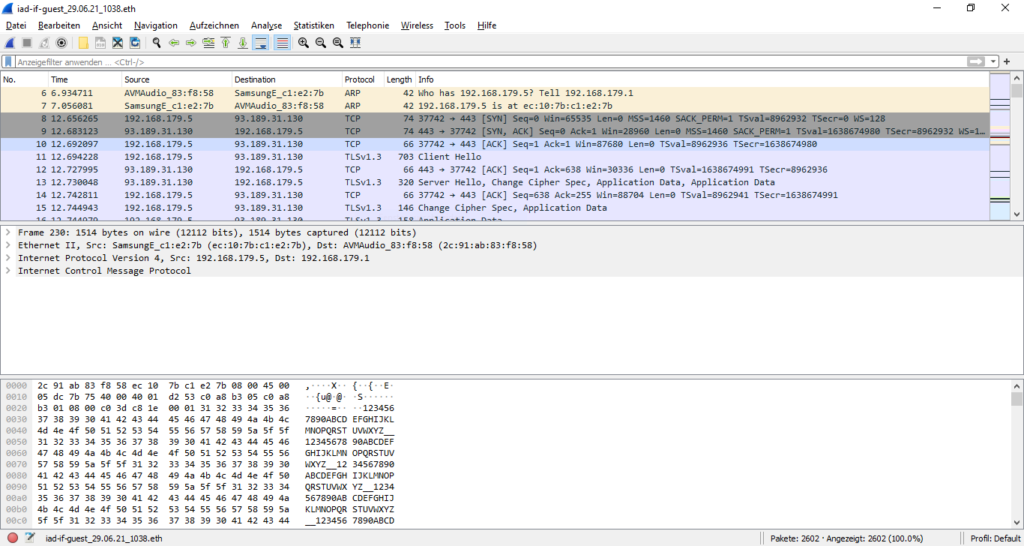Click the packet list scrollbar down arrow
The height and width of the screenshot is (546, 1024).
[1016, 214]
